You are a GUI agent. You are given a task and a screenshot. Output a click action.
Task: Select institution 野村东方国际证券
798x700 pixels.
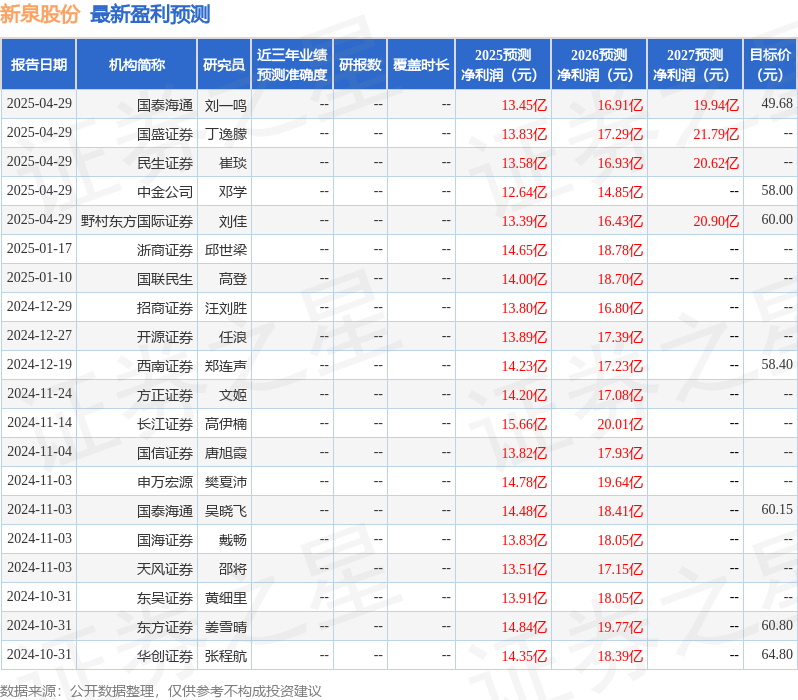point(137,221)
